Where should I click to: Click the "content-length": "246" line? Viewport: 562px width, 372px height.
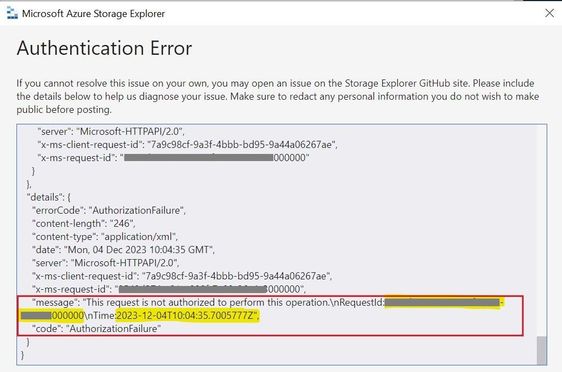coord(84,224)
